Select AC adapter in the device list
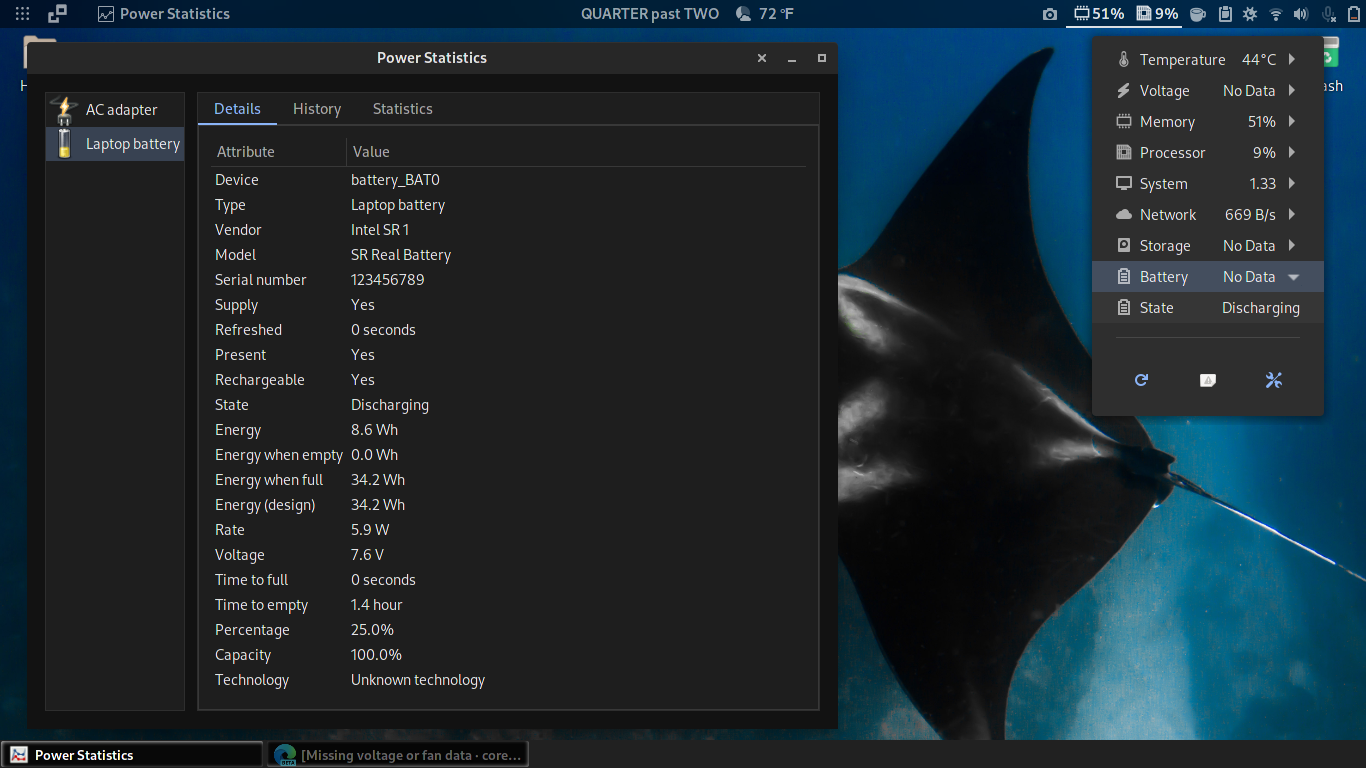The height and width of the screenshot is (768, 1366). click(115, 110)
